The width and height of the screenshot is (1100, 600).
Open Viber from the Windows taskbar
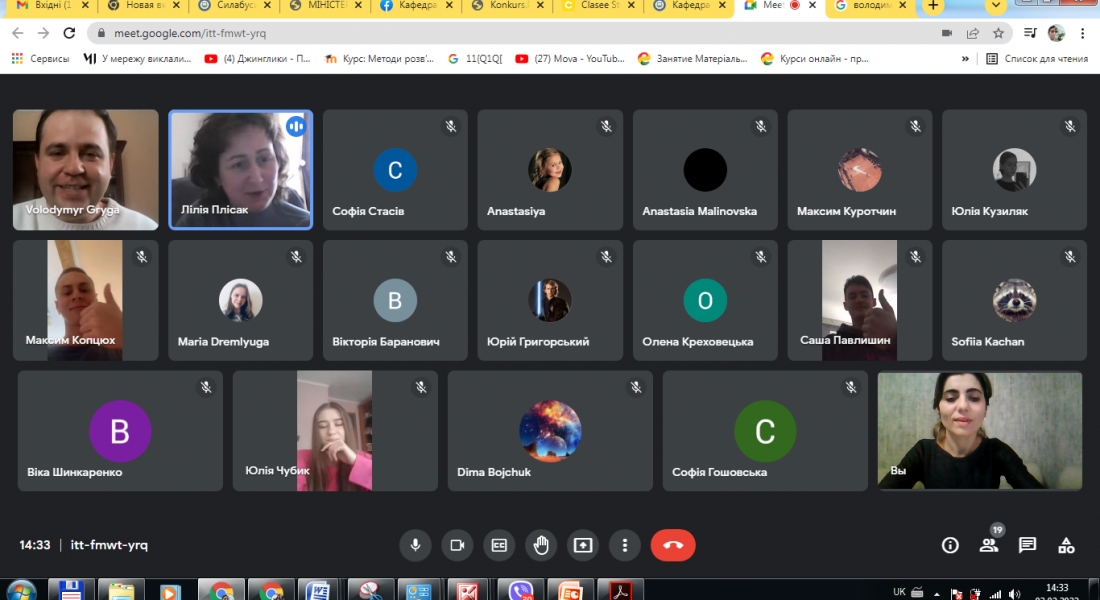521,591
